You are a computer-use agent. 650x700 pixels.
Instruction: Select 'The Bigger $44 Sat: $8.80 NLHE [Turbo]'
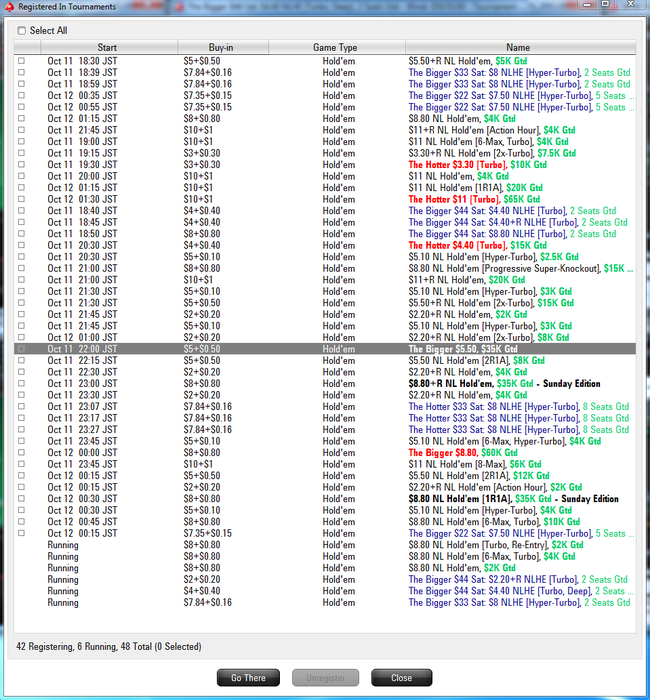pyautogui.click(x=325, y=234)
